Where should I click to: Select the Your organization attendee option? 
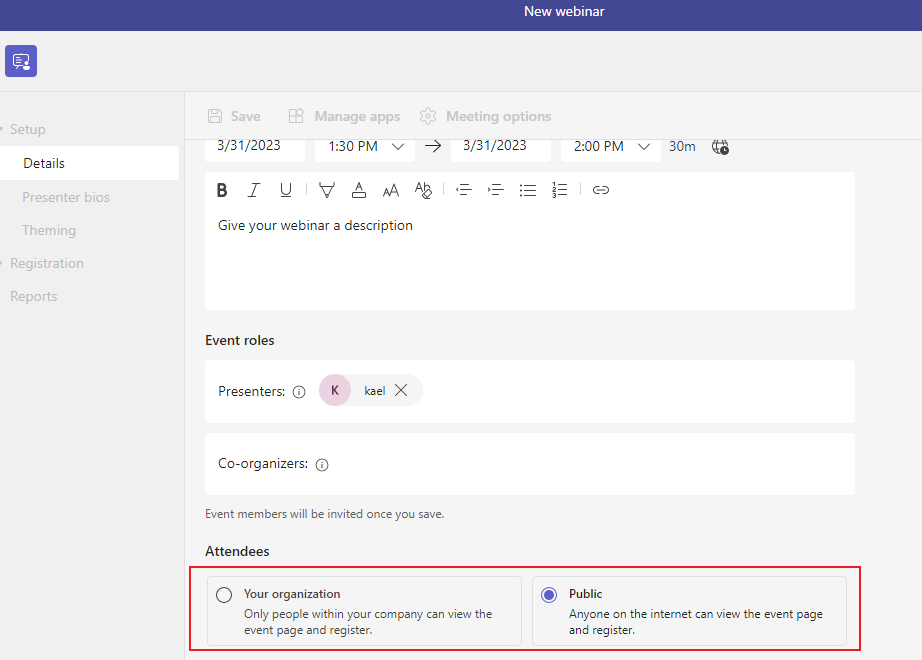coord(224,594)
